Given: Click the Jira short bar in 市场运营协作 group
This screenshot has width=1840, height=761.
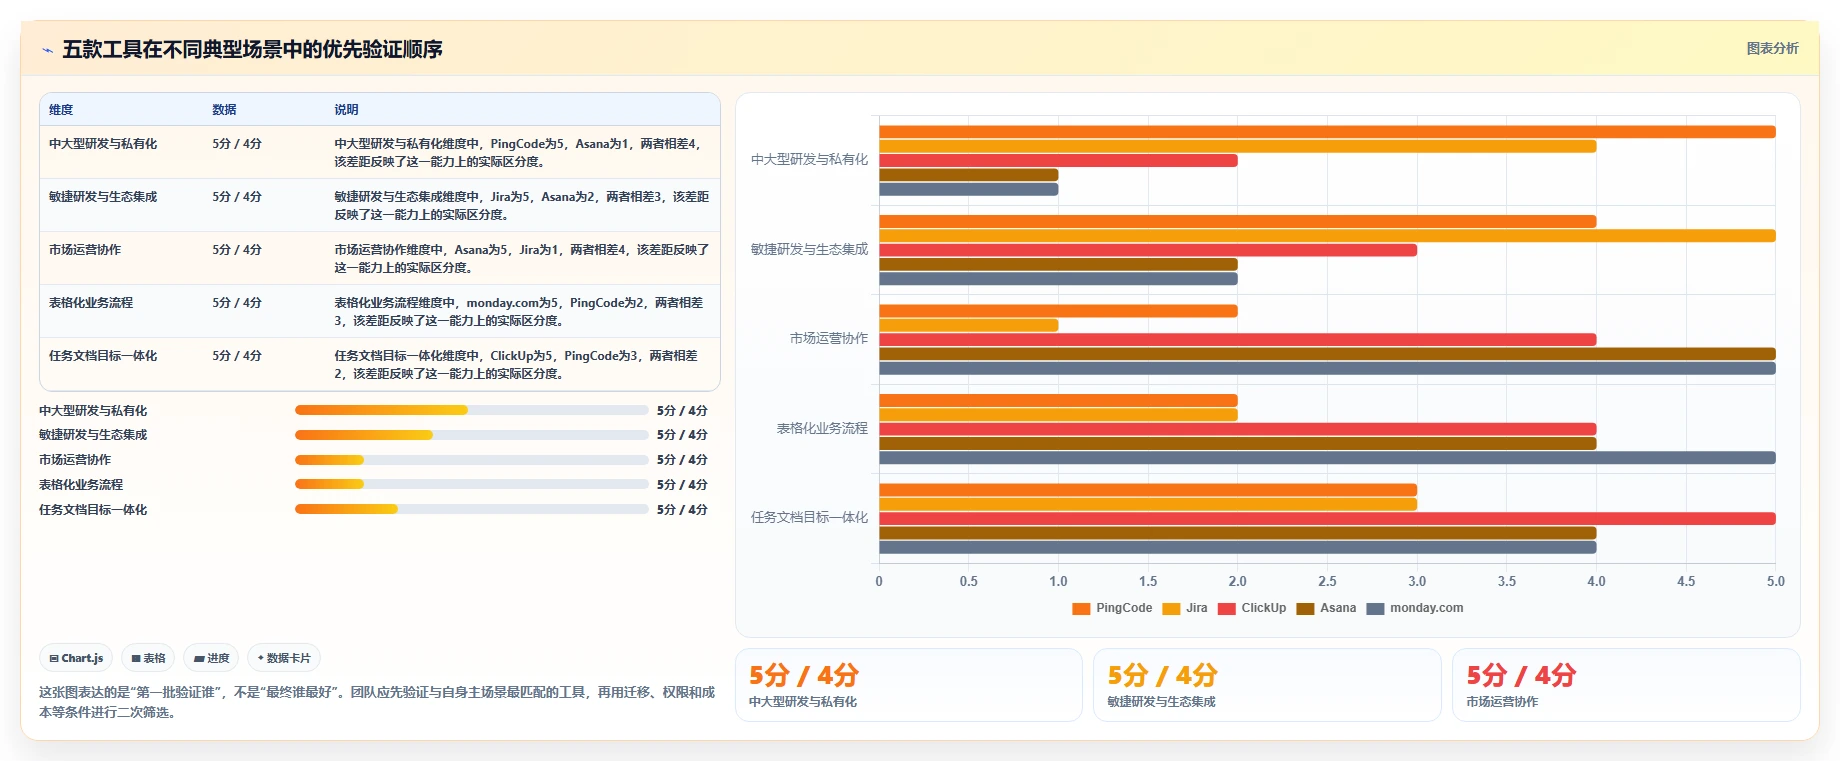Looking at the screenshot, I should point(968,325).
